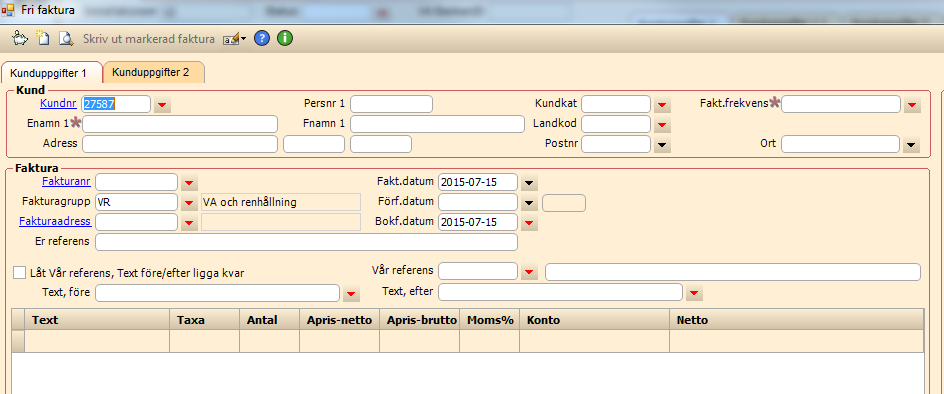Click the Text, efter input field
The width and height of the screenshot is (944, 394).
(560, 292)
